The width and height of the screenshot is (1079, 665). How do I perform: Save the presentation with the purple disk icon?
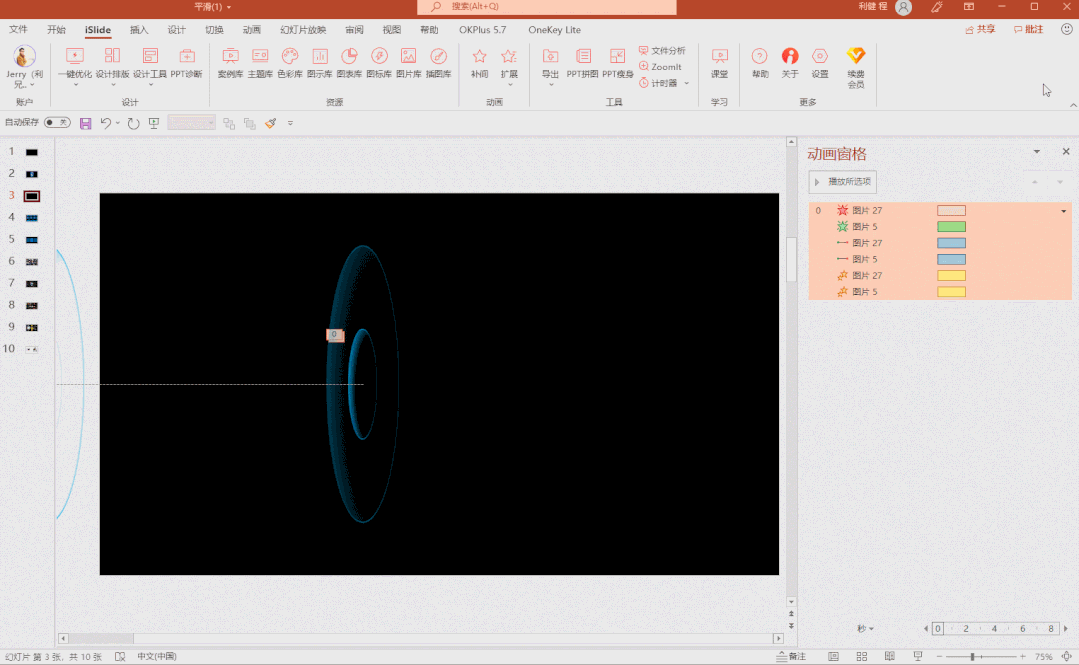coord(85,123)
